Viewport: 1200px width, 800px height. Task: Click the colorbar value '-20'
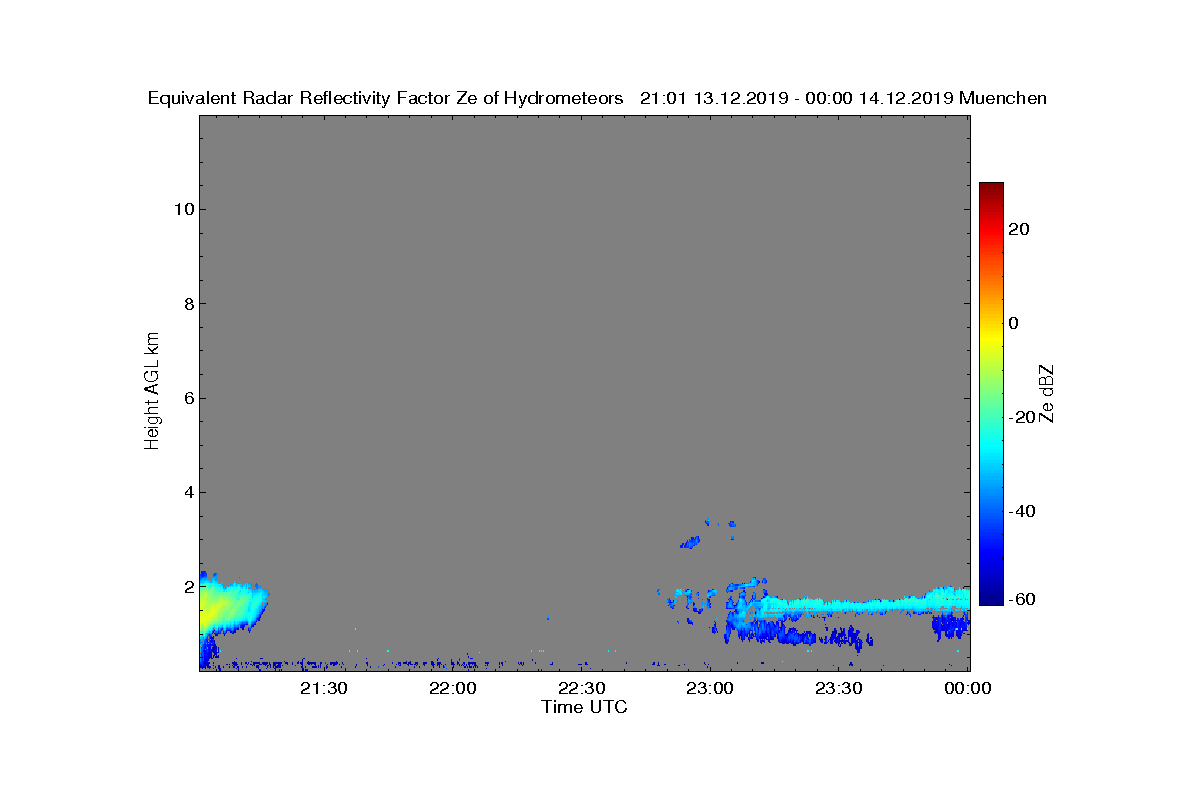pyautogui.click(x=1021, y=417)
